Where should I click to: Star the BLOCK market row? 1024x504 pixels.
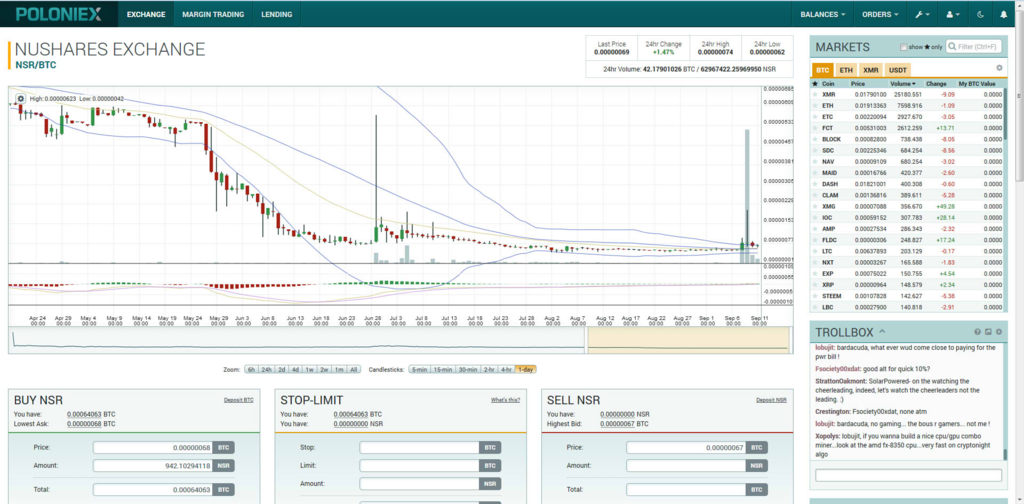[814, 140]
